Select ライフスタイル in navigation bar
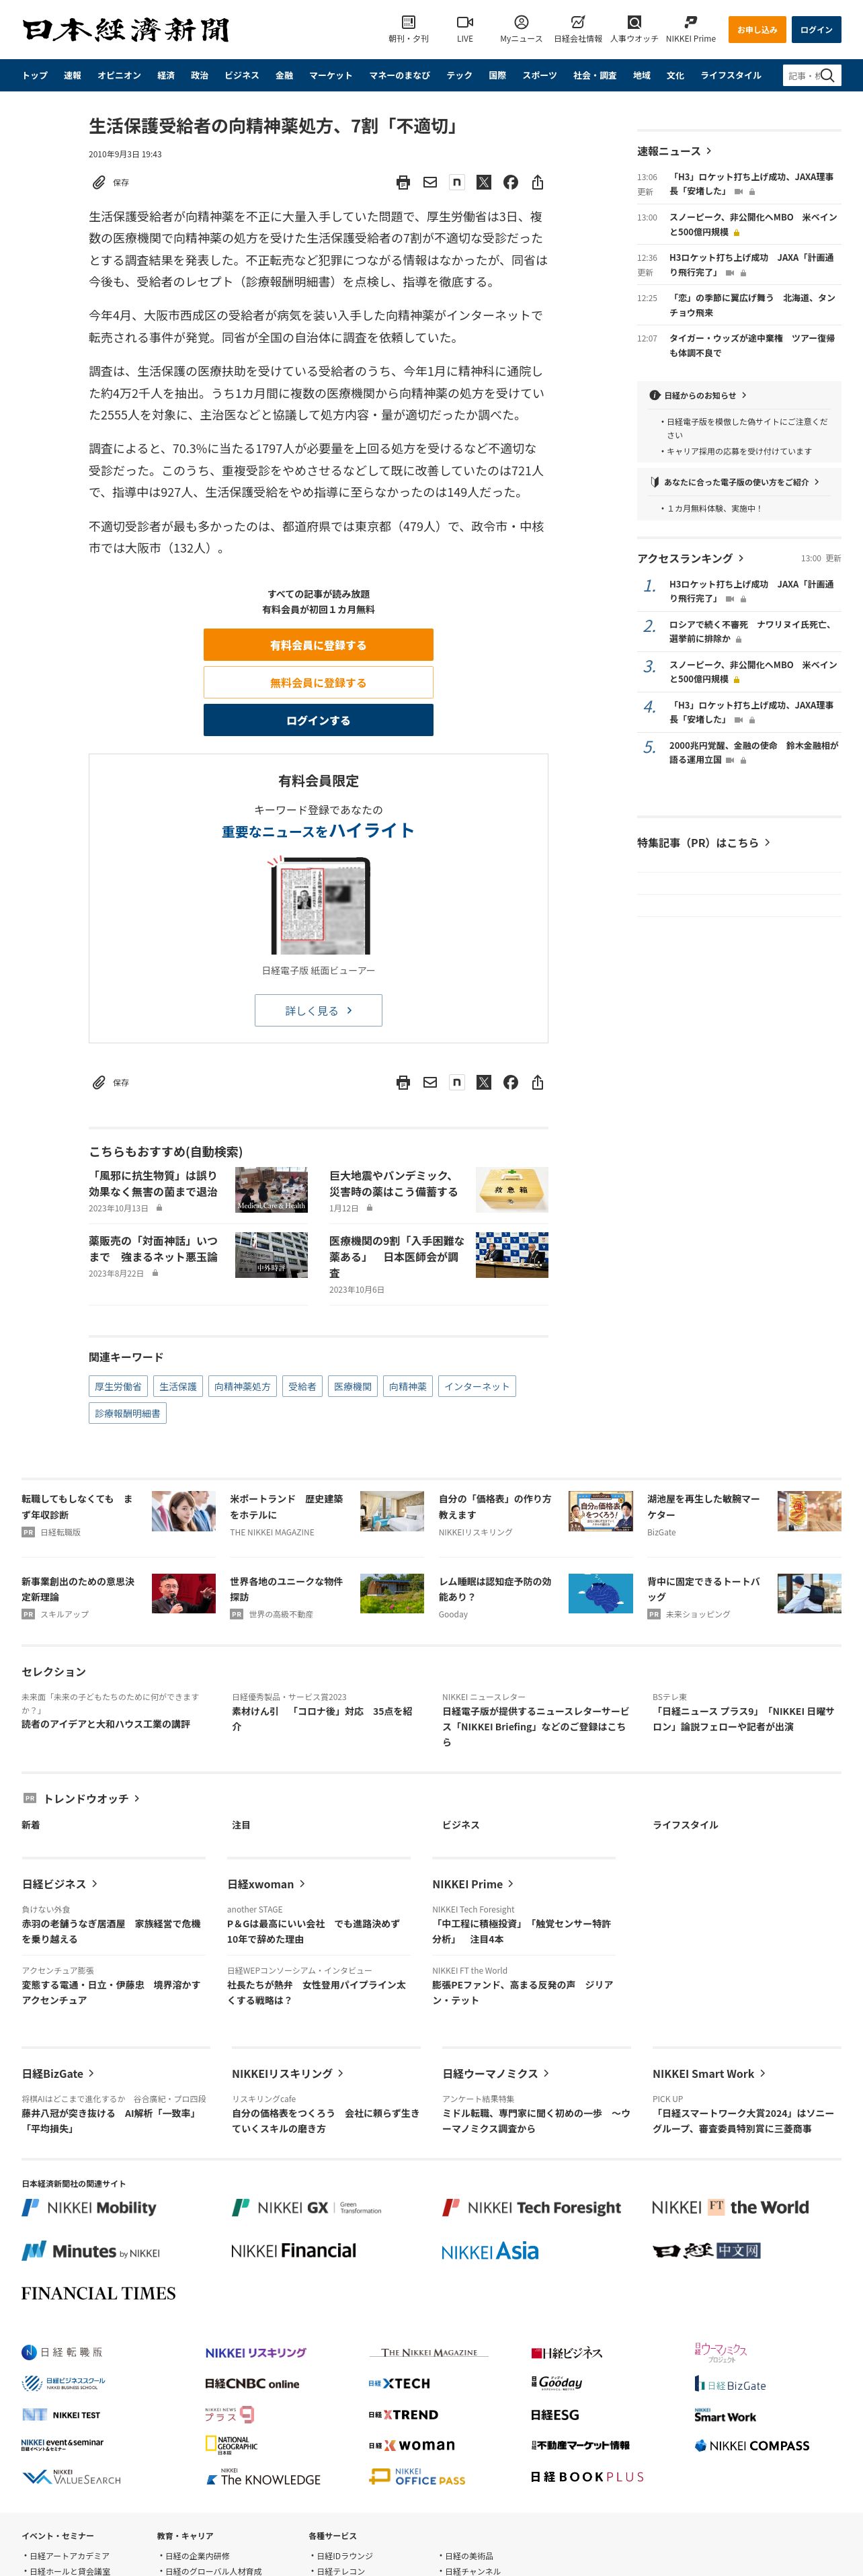Screen dimensions: 863x2576 pyautogui.click(x=730, y=75)
